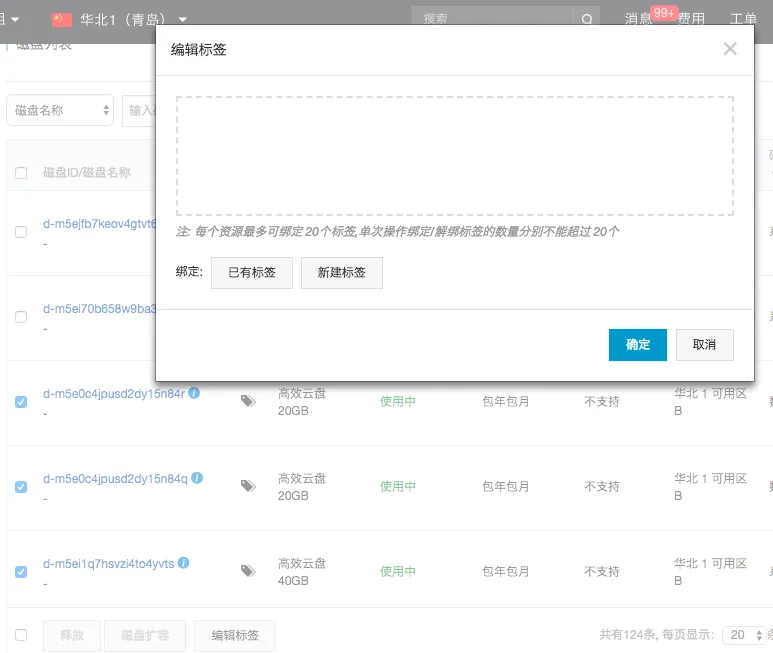Toggle the select-all checkbox in table header

(21, 173)
